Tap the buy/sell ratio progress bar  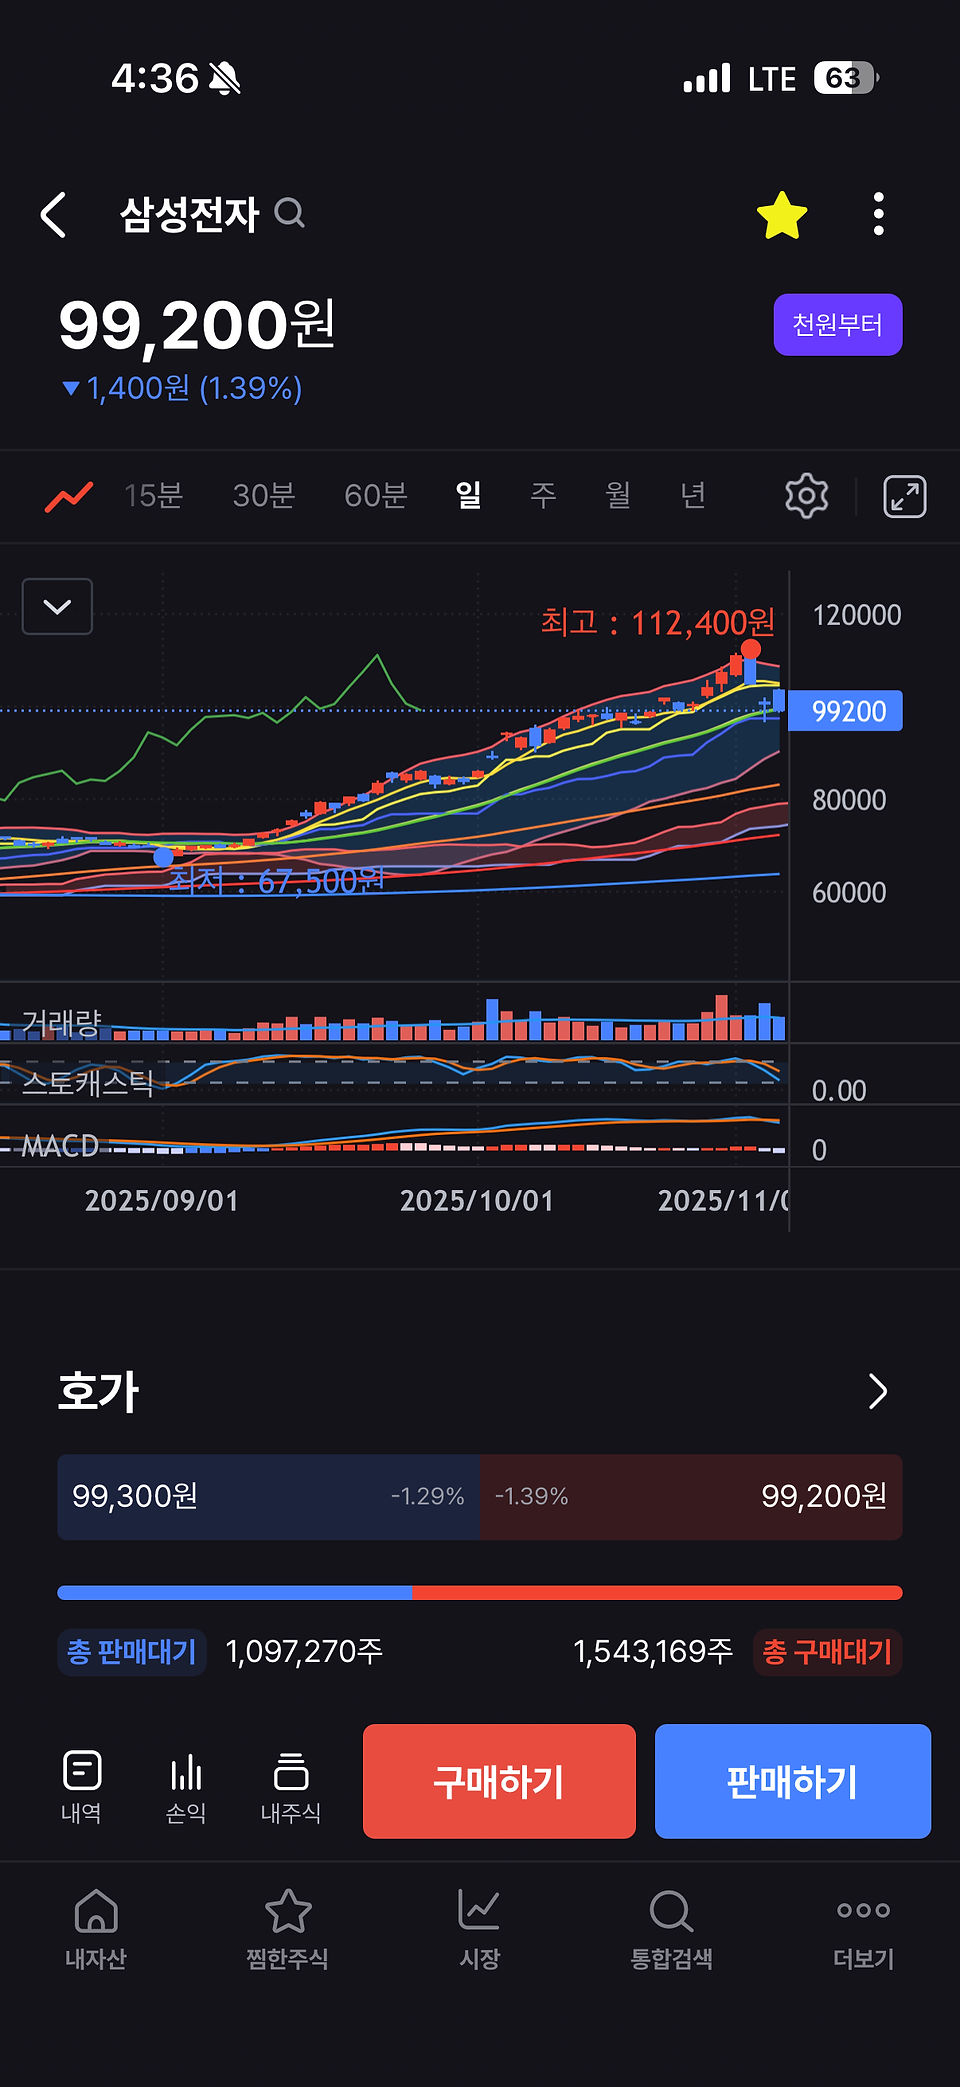click(x=480, y=1592)
